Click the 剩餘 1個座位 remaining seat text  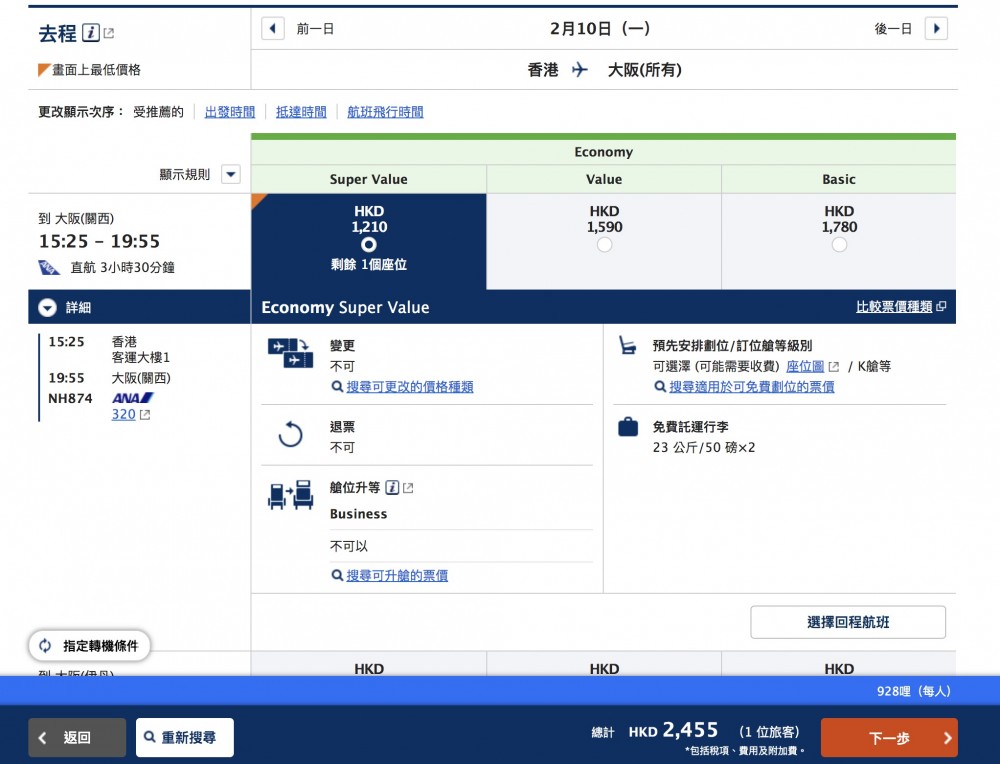369,265
